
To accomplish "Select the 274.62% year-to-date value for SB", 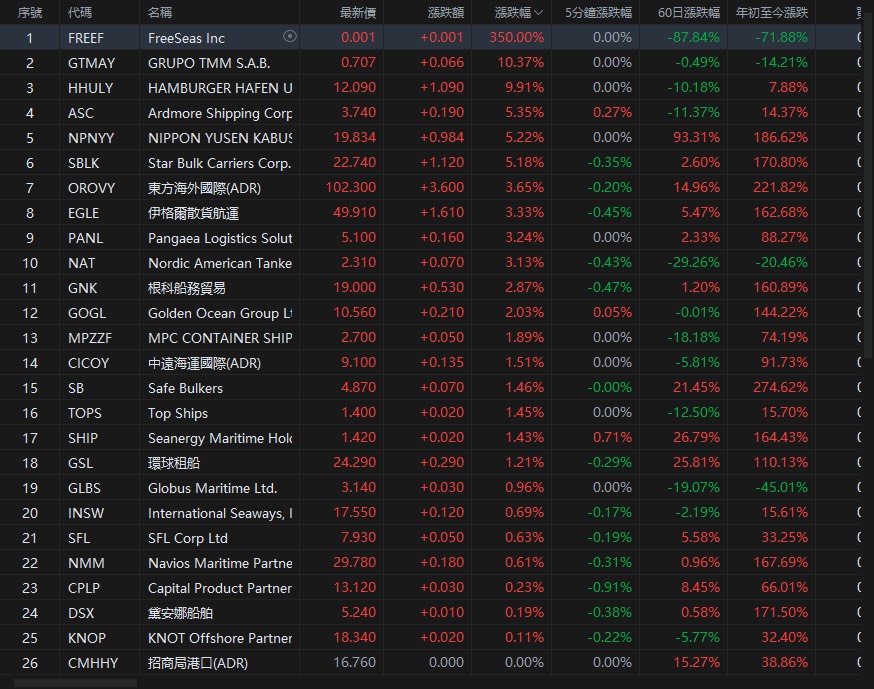I will 780,387.
